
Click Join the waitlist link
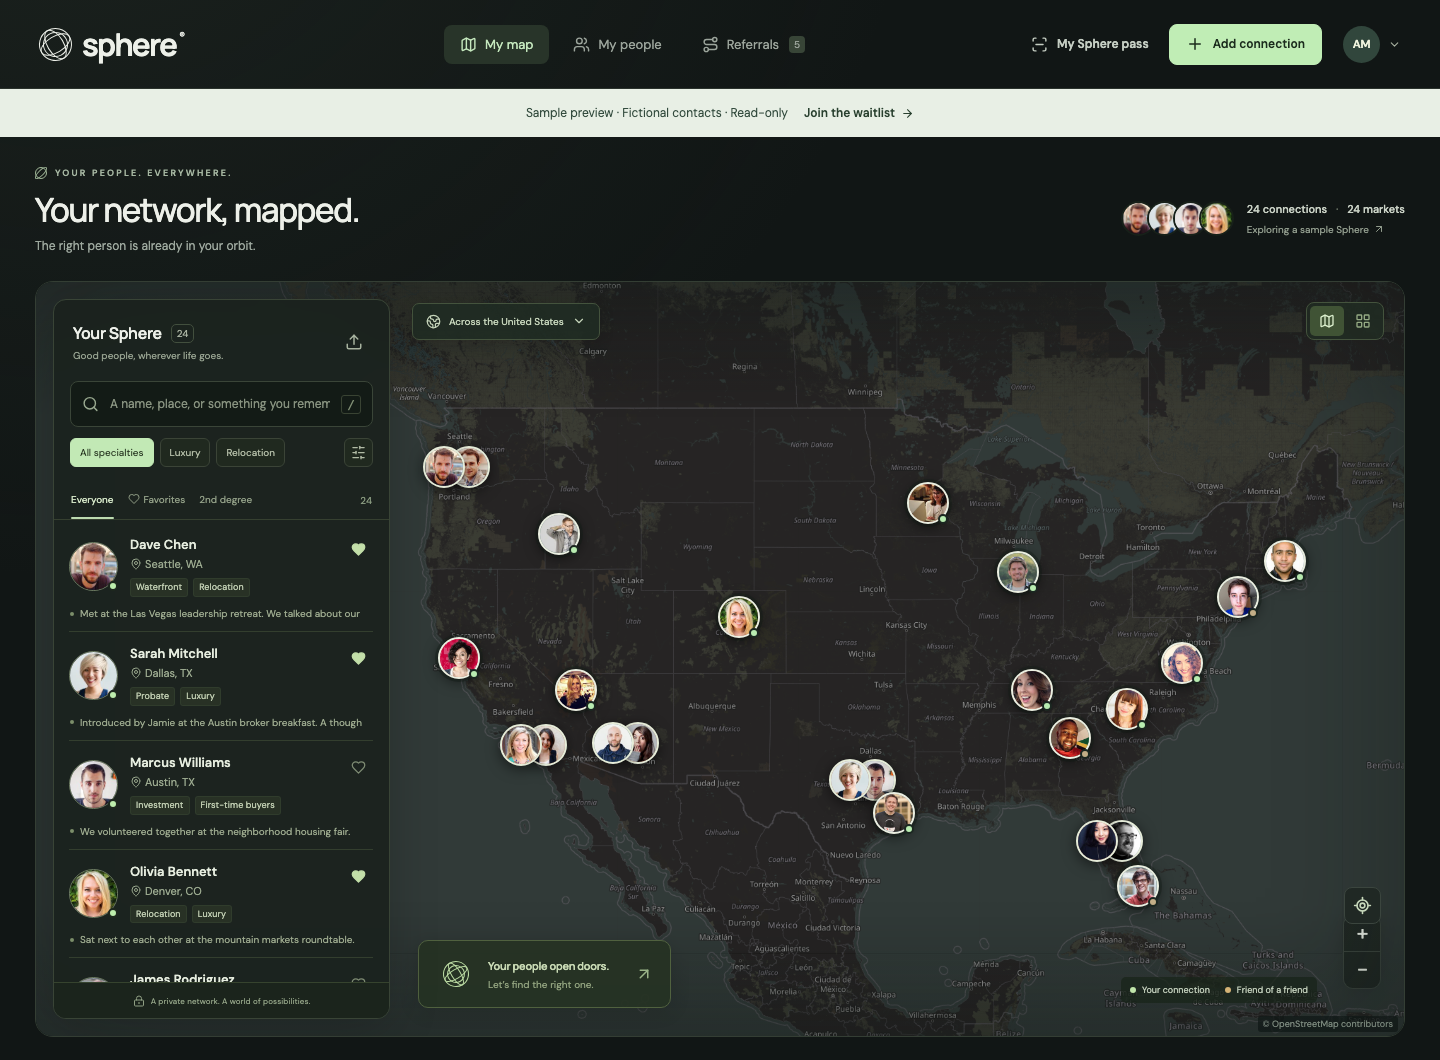point(858,113)
